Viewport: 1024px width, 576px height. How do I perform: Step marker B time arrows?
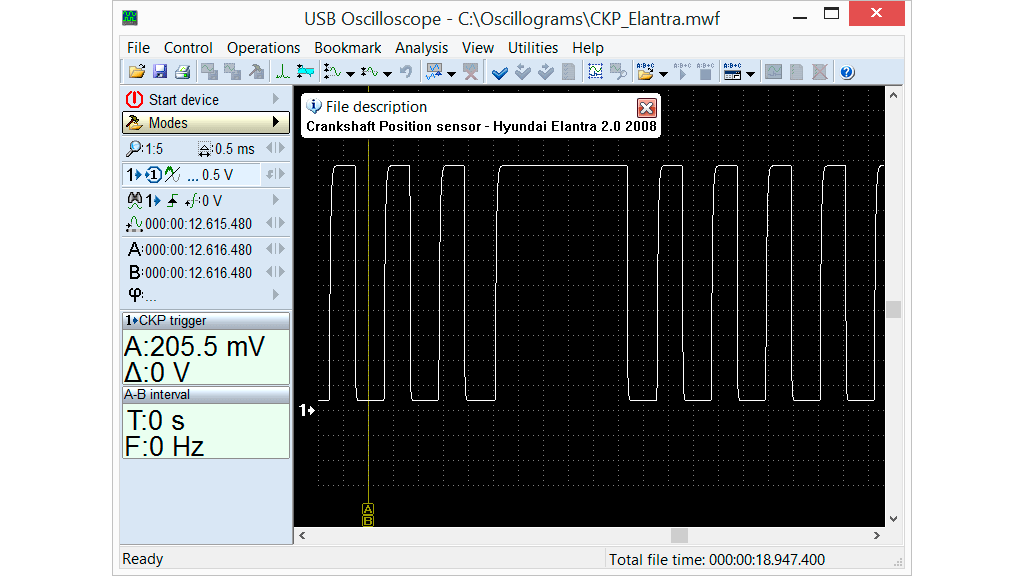click(x=276, y=272)
